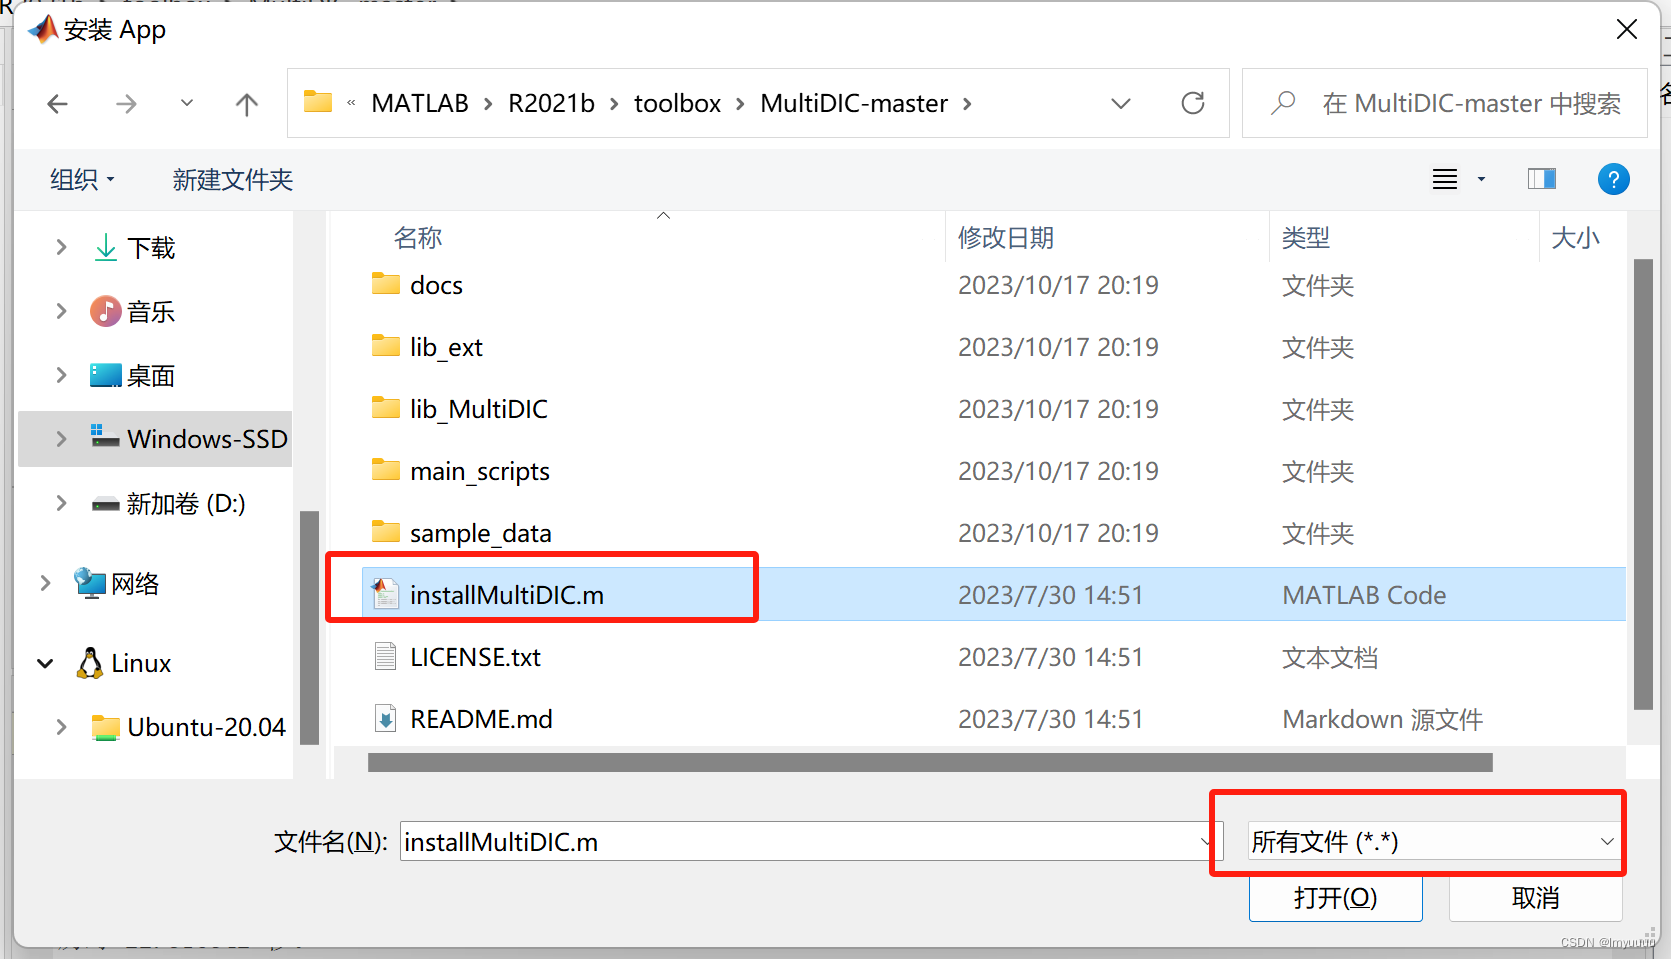Screen dimensions: 1671x959
Task: Sort by the 类型 column header
Action: pos(1306,237)
